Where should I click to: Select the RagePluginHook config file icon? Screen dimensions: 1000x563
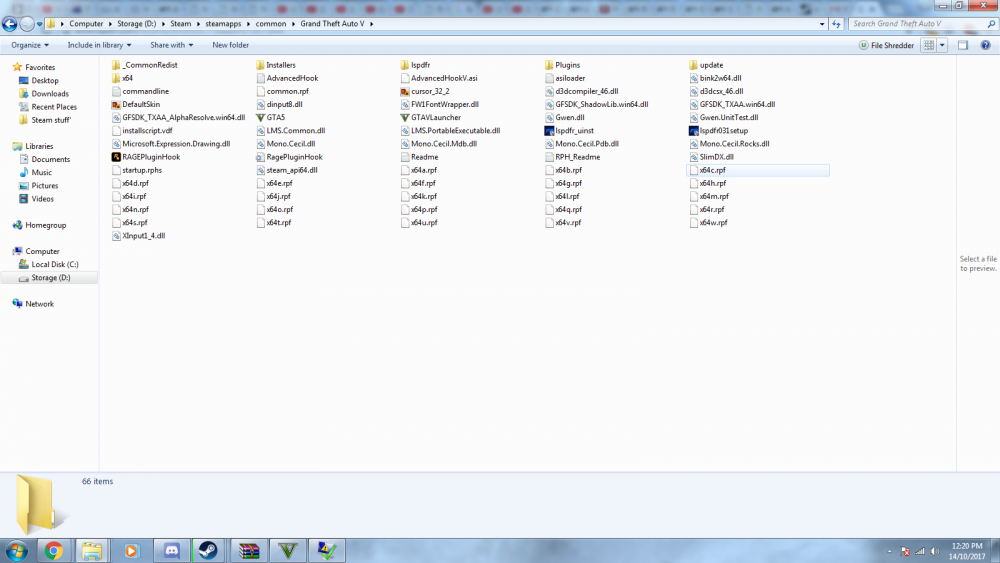click(x=260, y=157)
